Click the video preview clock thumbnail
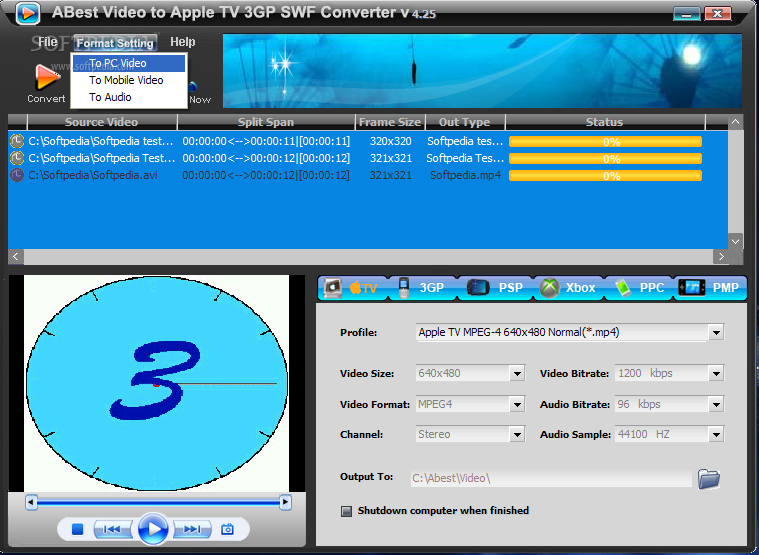This screenshot has width=759, height=555. tap(156, 383)
